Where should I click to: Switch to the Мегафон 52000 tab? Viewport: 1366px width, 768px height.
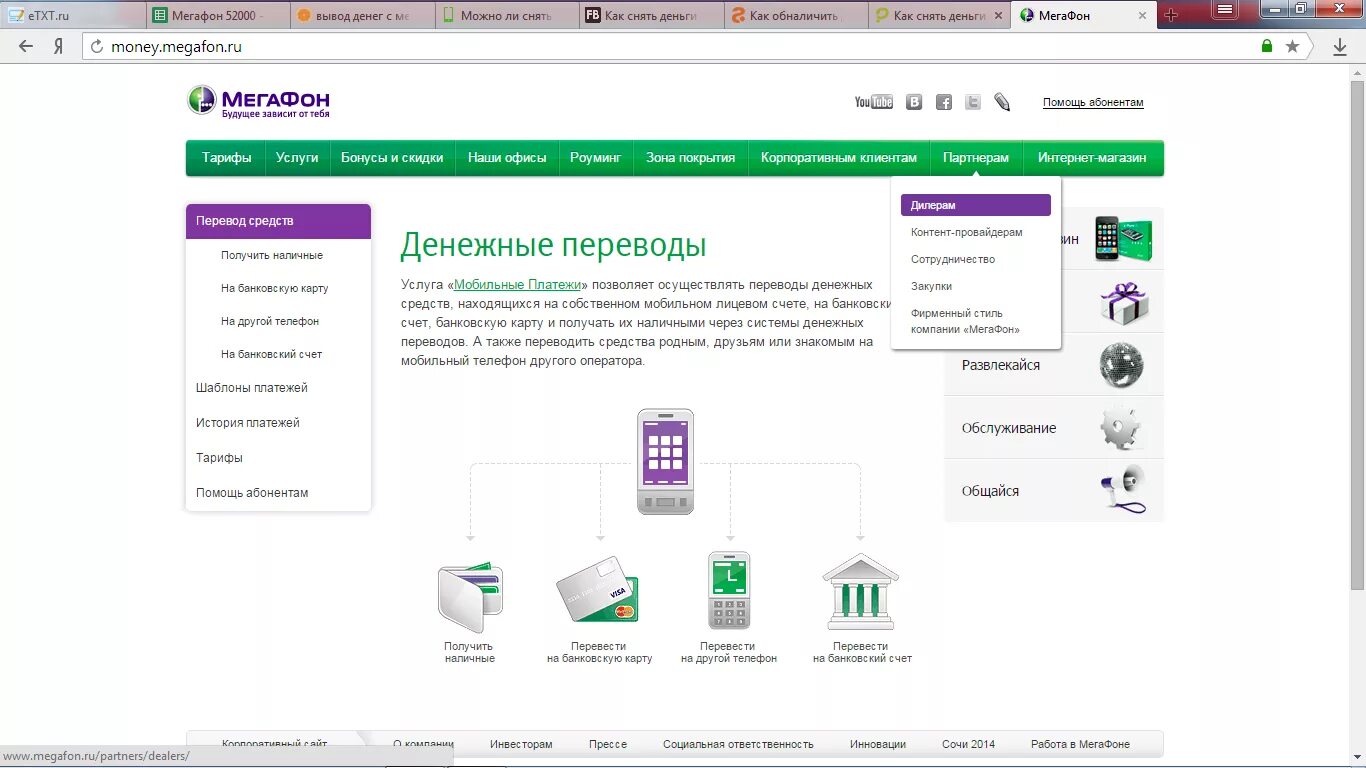pyautogui.click(x=218, y=15)
